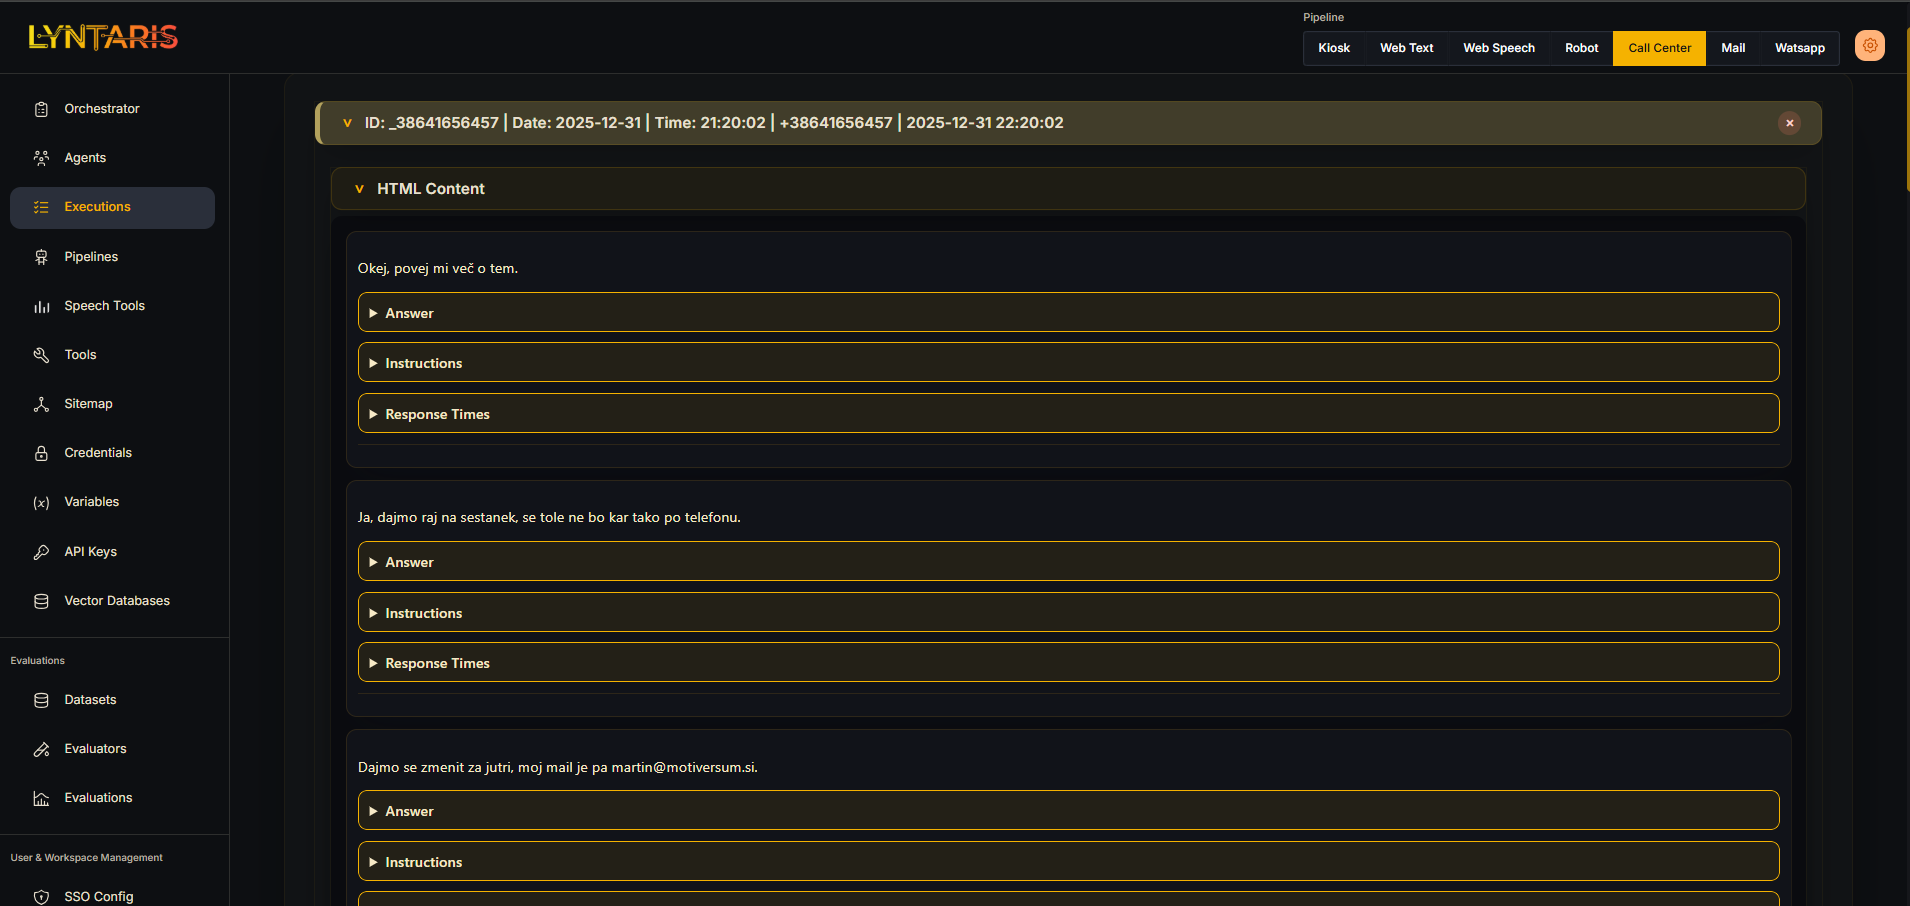Expand Answer under 'Dajmo se zmenit' message
The width and height of the screenshot is (1910, 906).
pos(410,811)
